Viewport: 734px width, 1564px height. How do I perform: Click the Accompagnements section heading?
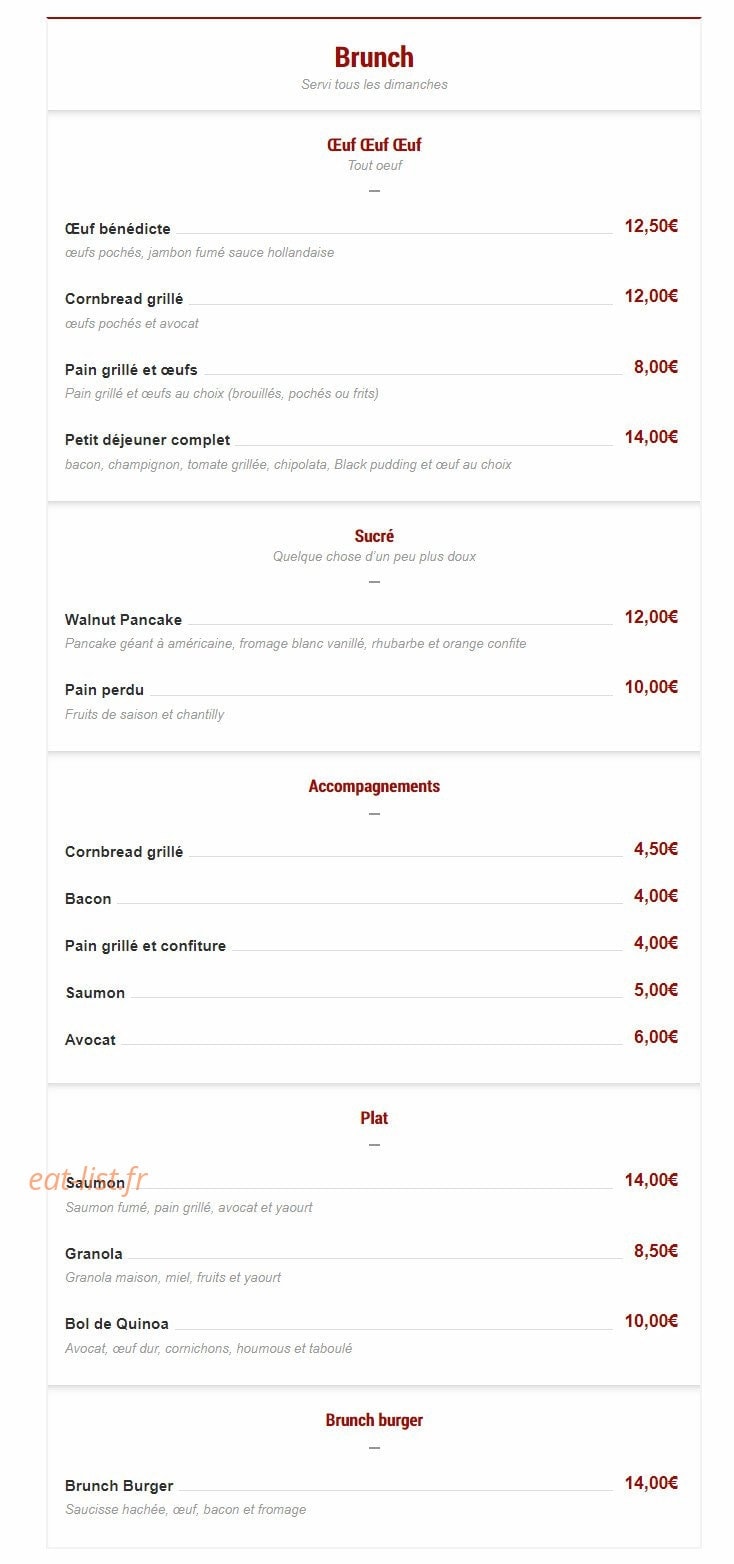(x=374, y=786)
